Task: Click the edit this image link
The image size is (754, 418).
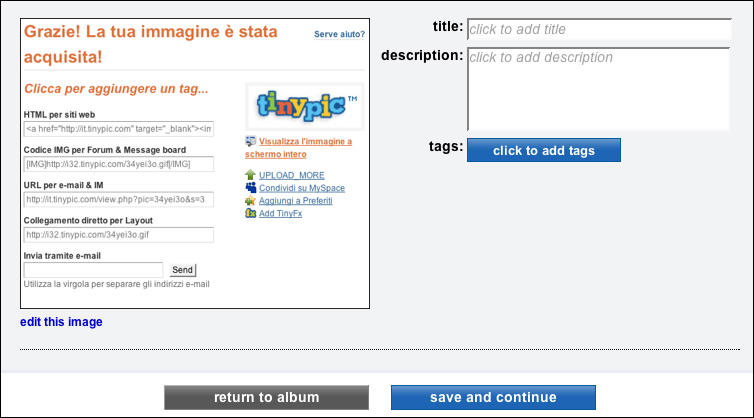Action: click(61, 322)
